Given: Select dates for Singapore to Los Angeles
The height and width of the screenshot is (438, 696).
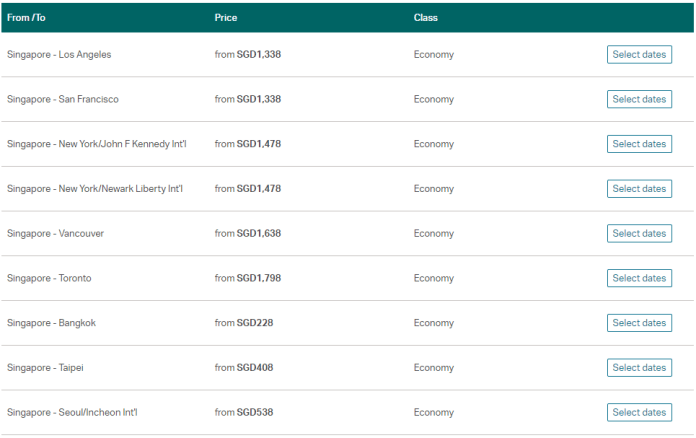Looking at the screenshot, I should coord(638,54).
